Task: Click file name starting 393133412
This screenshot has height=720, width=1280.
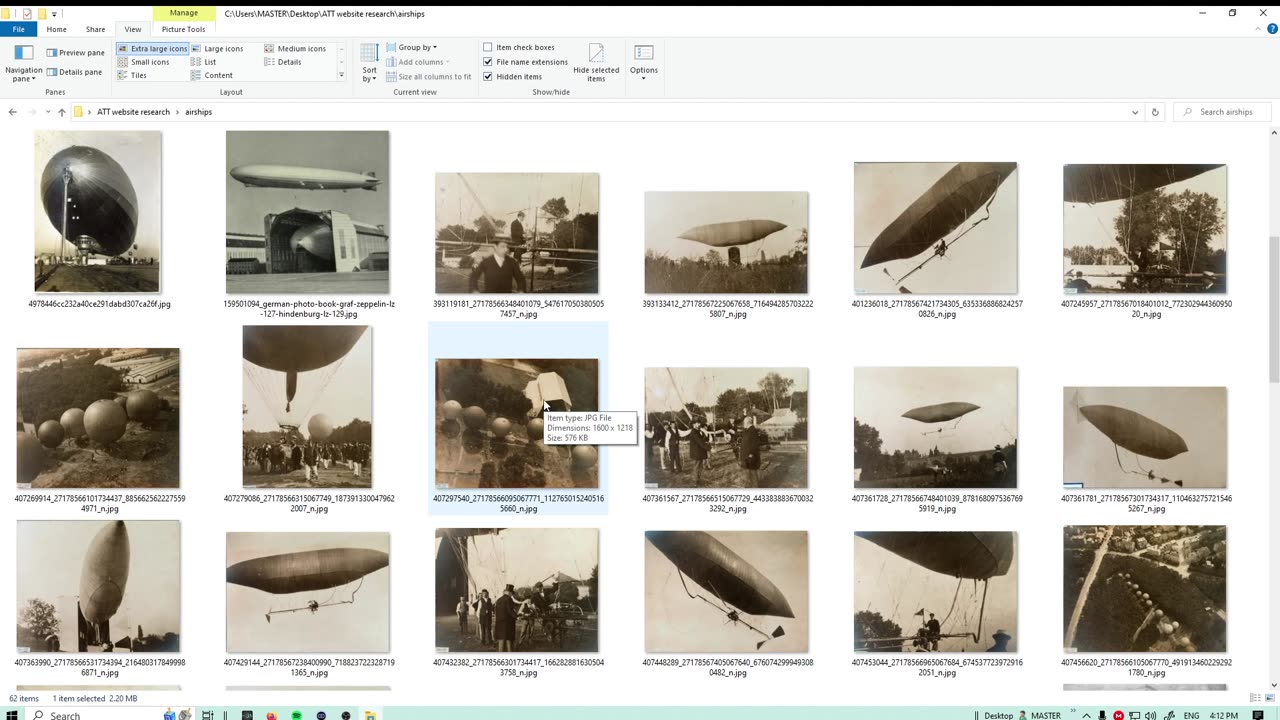Action: [x=727, y=308]
